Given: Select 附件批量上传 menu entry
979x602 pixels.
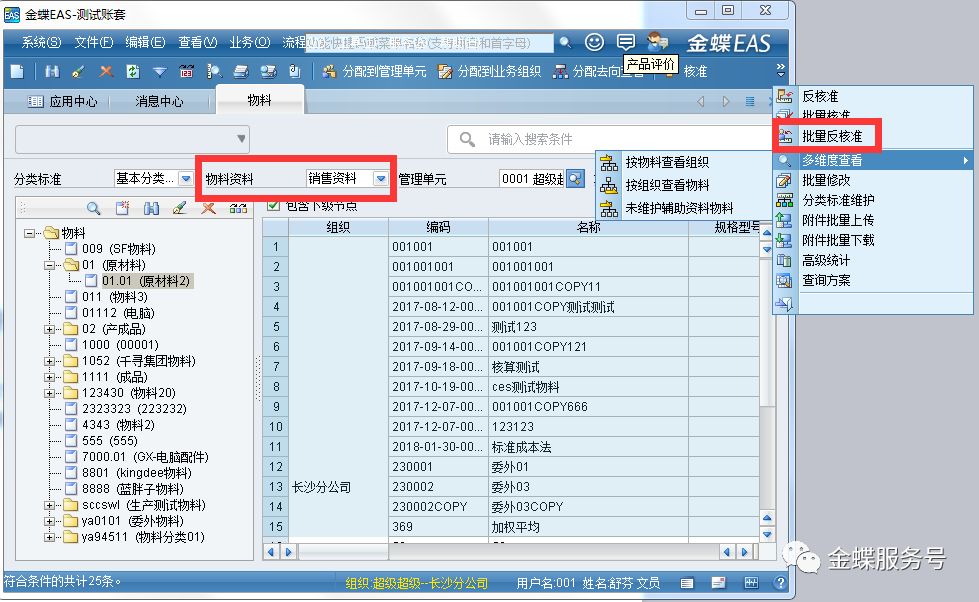Looking at the screenshot, I should (838, 220).
